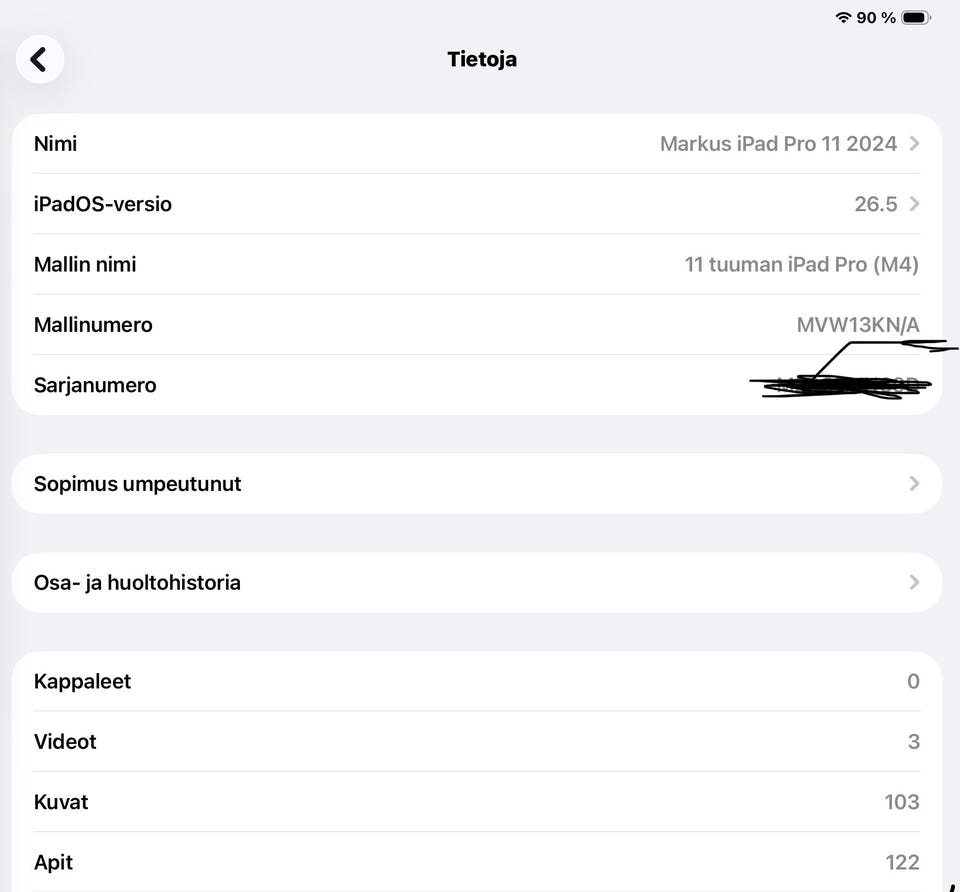This screenshot has height=892, width=960.
Task: Expand the iPadOS-versio chevron
Action: [x=914, y=204]
